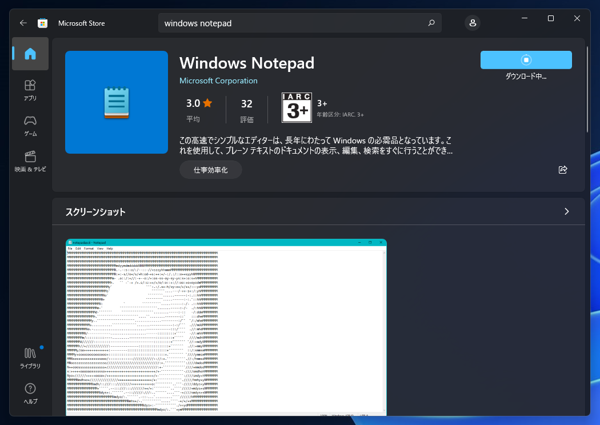Maximize the Microsoft Store window
This screenshot has height=425, width=600.
pos(551,18)
